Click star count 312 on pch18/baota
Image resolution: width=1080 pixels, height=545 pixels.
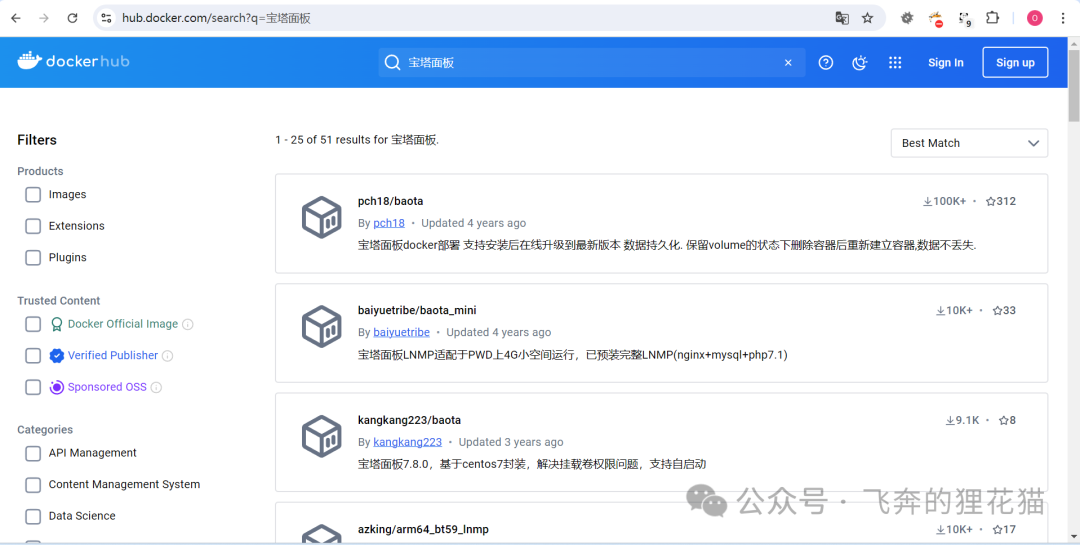click(x=1001, y=201)
